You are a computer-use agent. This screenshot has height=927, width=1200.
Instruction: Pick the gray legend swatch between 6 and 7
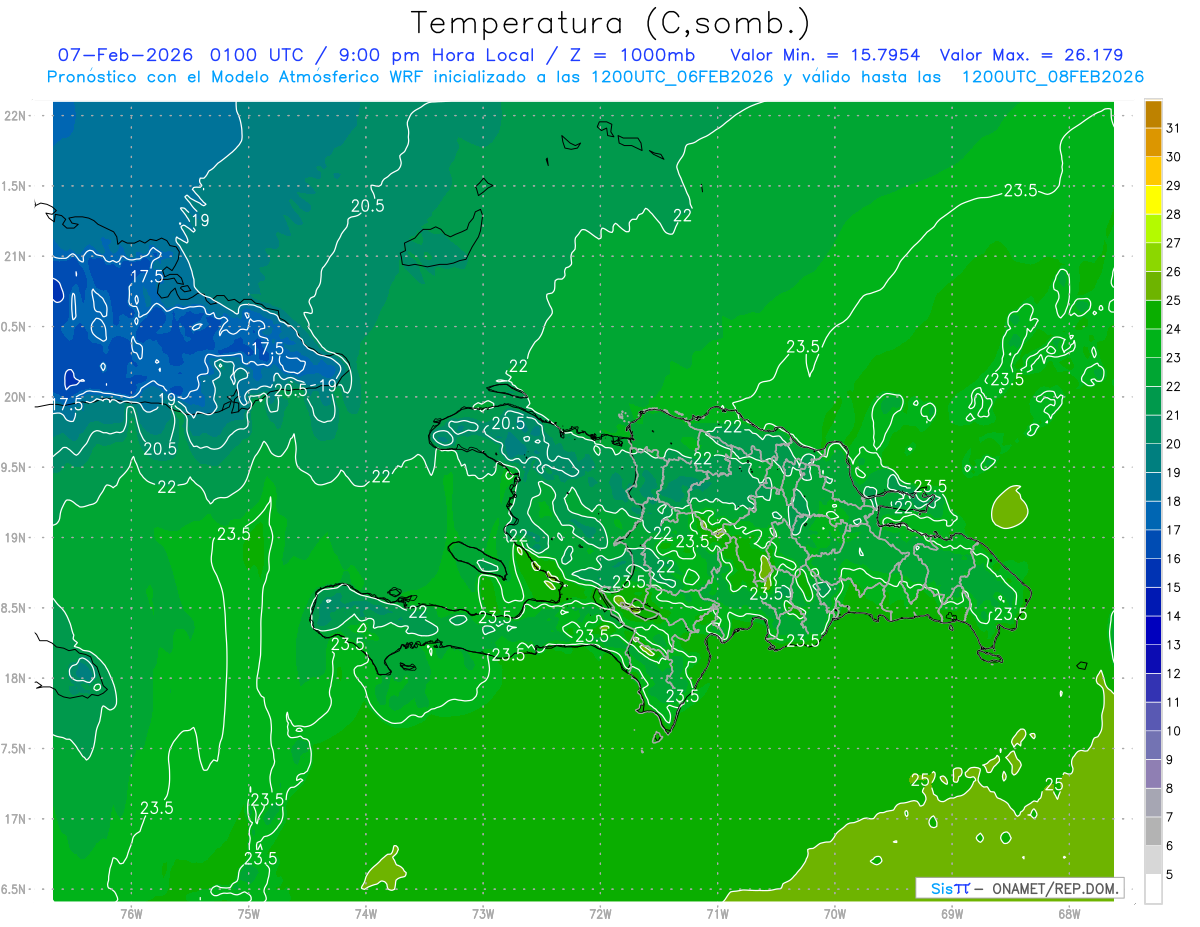click(x=1154, y=832)
